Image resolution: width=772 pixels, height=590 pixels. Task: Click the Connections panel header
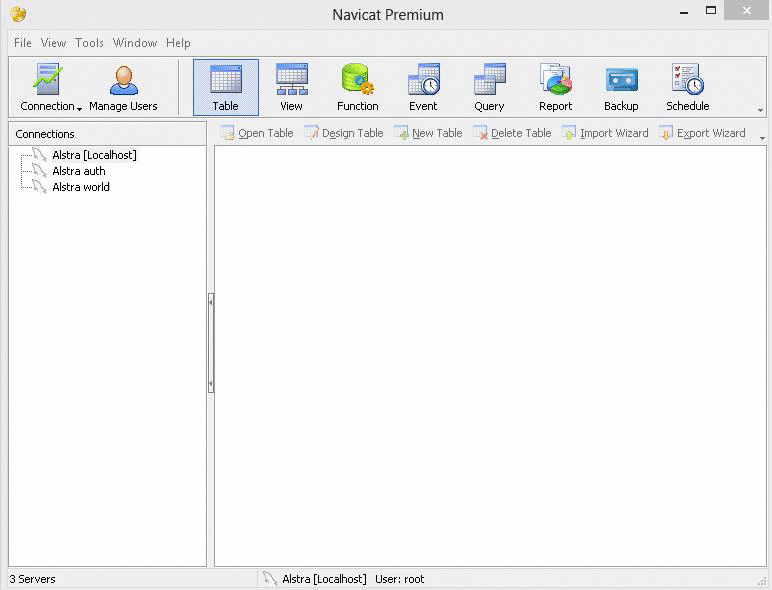pos(107,133)
